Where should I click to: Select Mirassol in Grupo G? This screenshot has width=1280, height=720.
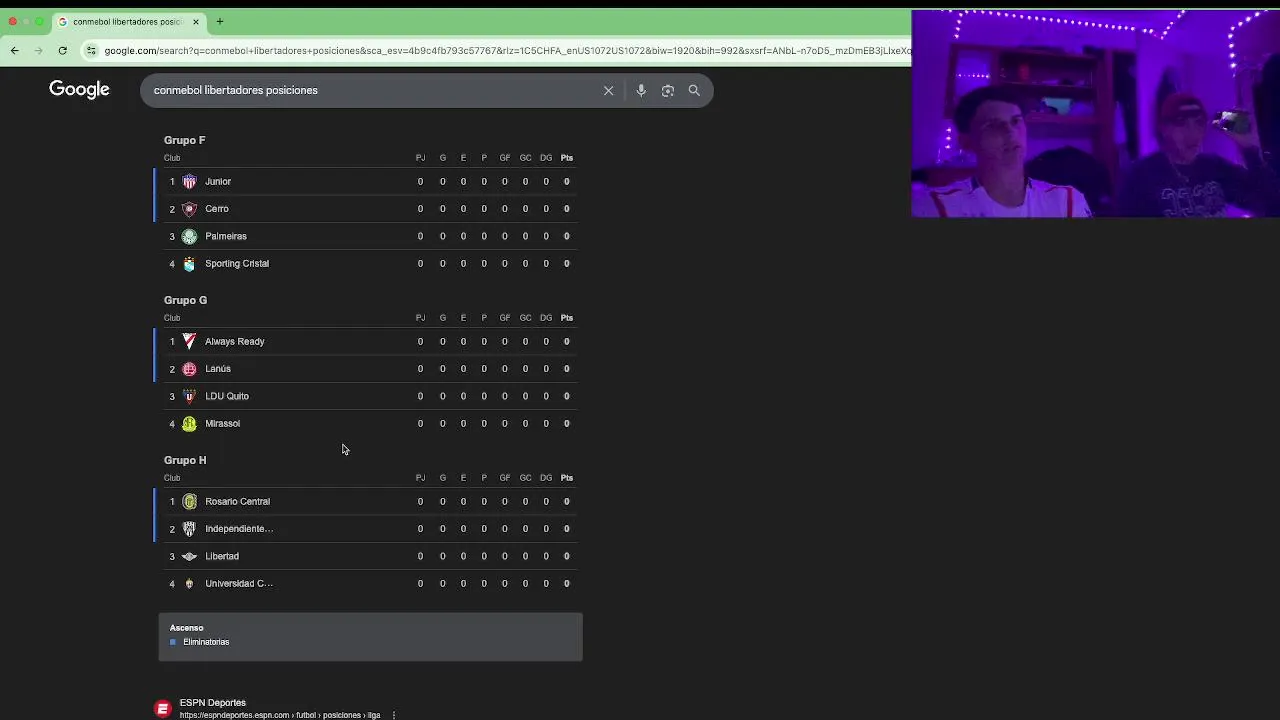(223, 423)
